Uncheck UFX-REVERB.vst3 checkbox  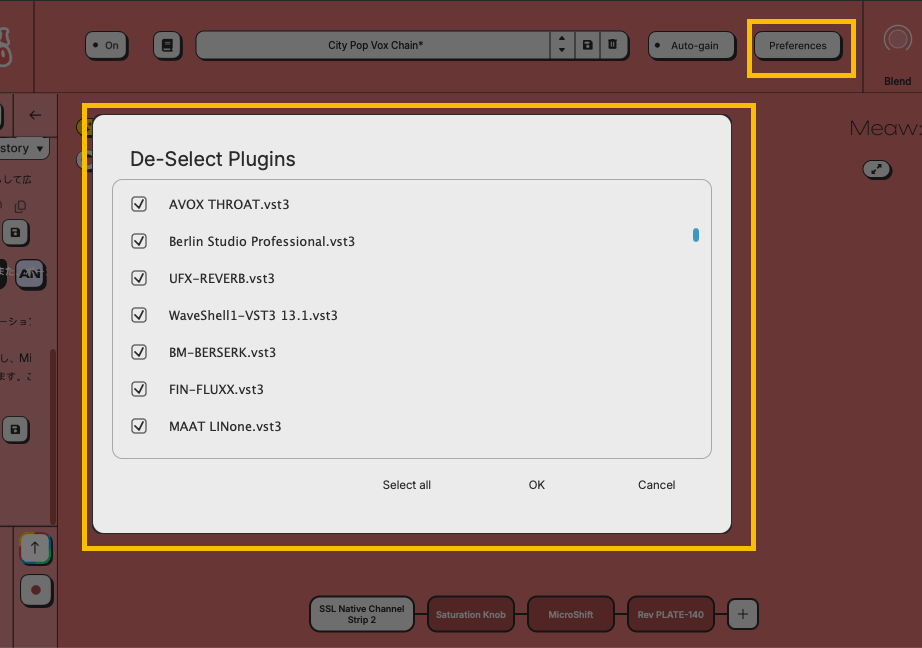click(139, 278)
